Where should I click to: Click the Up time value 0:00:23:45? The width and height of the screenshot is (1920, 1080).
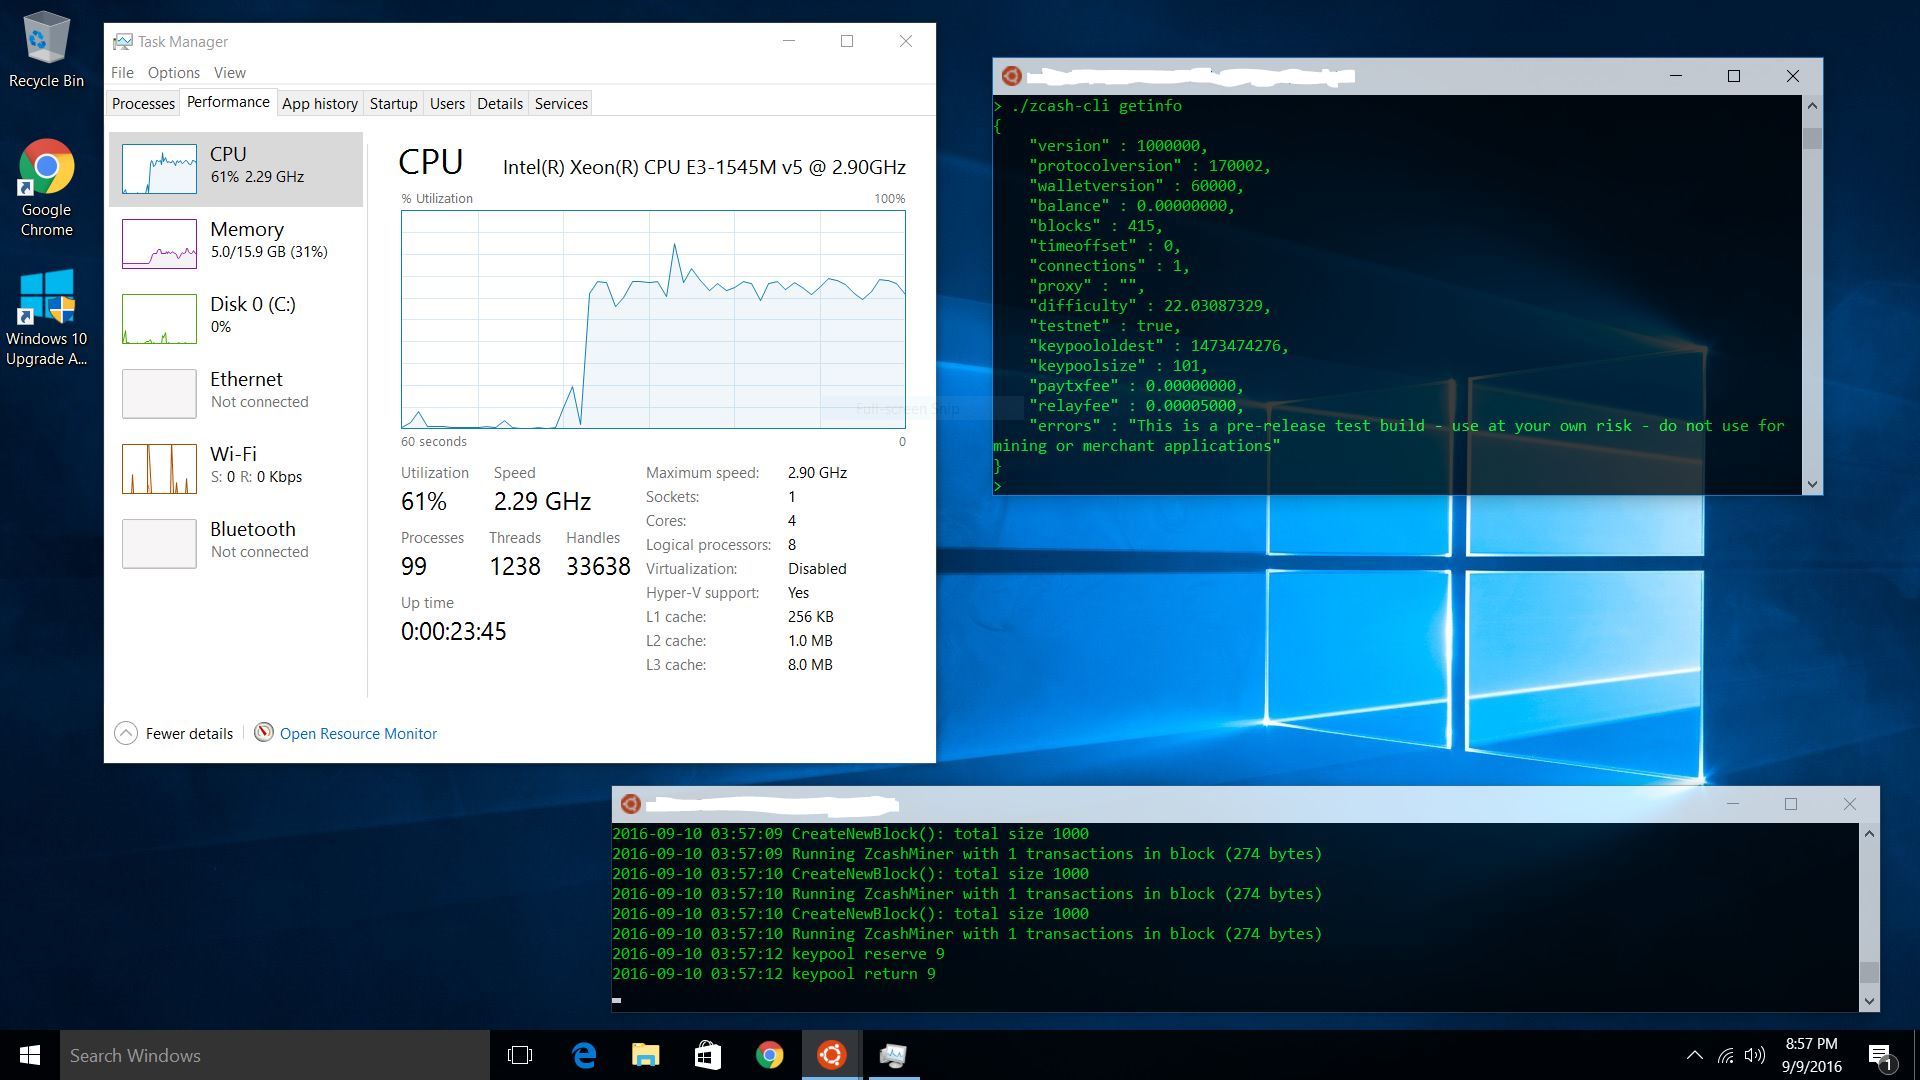454,632
